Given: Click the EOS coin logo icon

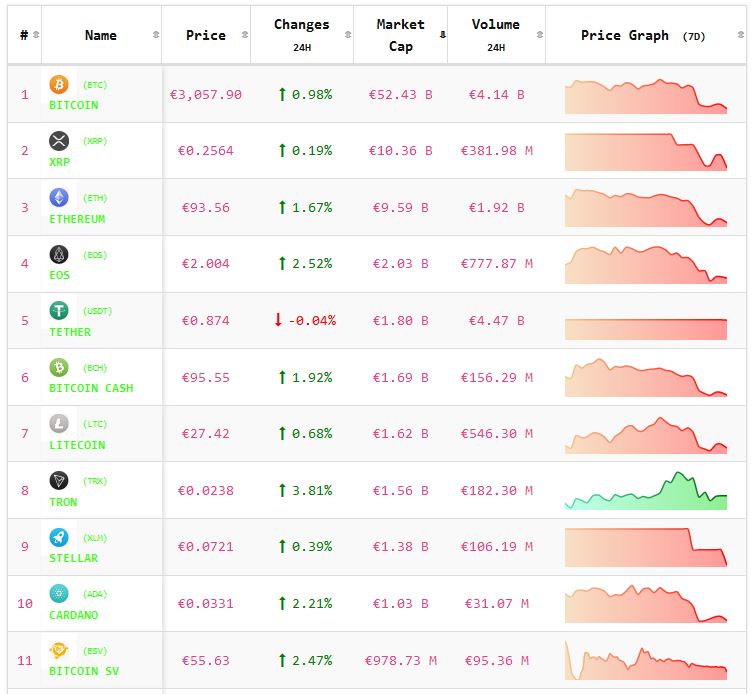Looking at the screenshot, I should 59,254.
